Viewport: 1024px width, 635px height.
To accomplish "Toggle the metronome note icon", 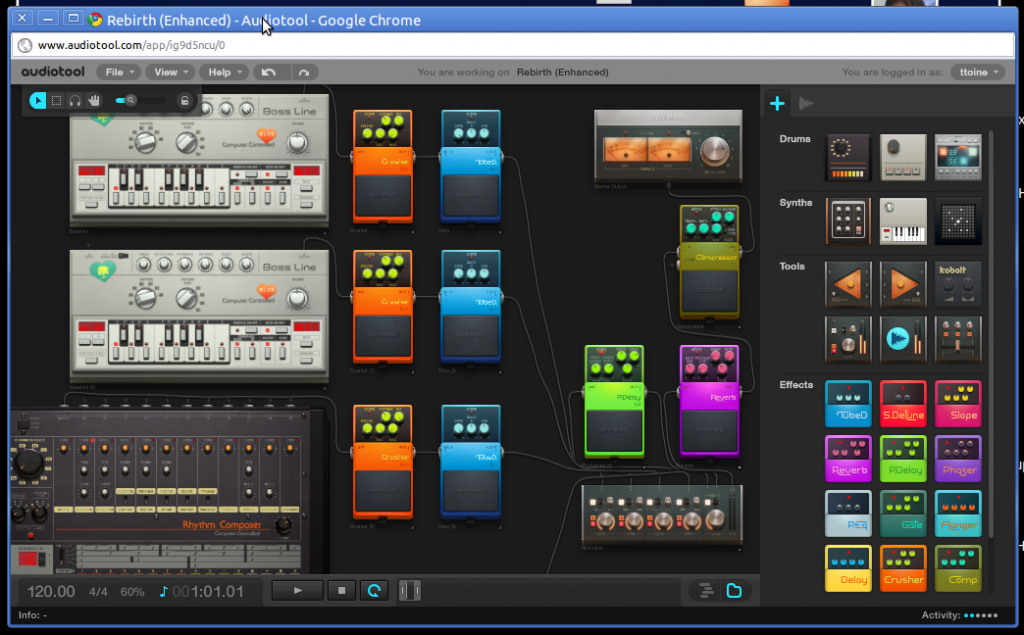I will [163, 592].
